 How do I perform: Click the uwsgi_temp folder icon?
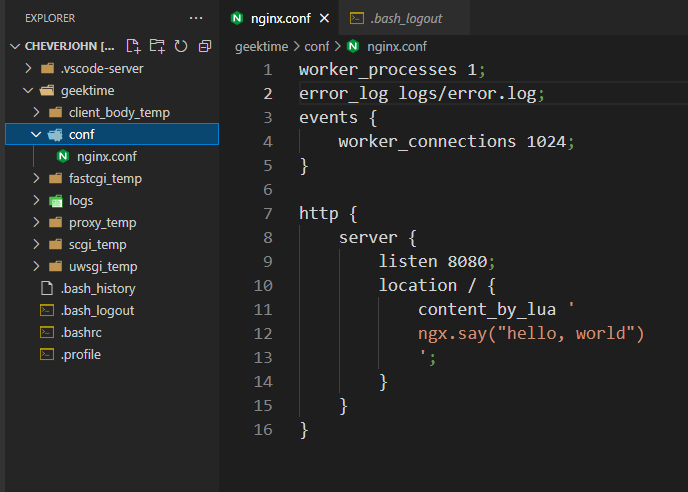pos(55,266)
